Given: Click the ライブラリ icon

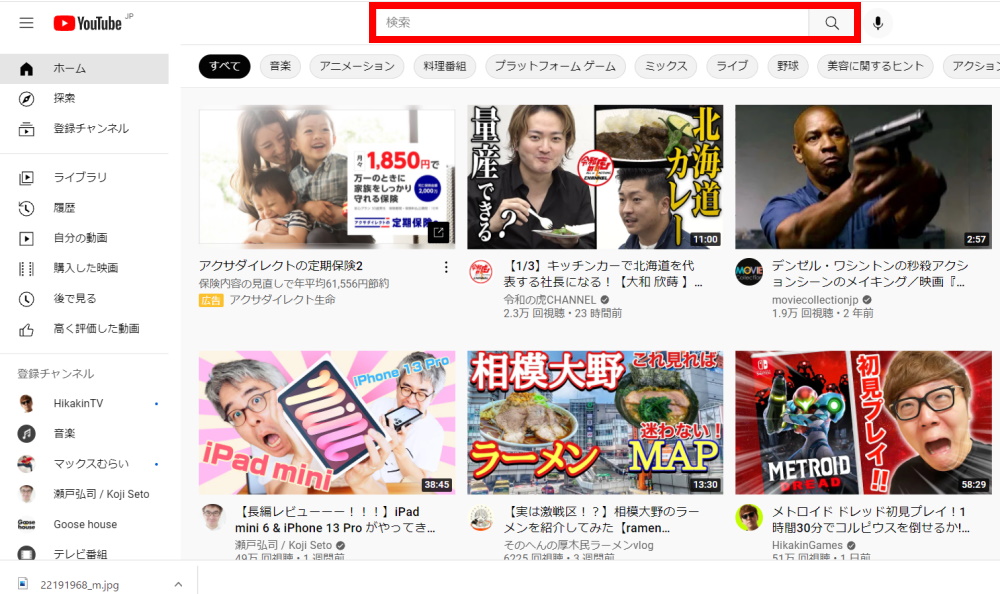Looking at the screenshot, I should pos(26,177).
